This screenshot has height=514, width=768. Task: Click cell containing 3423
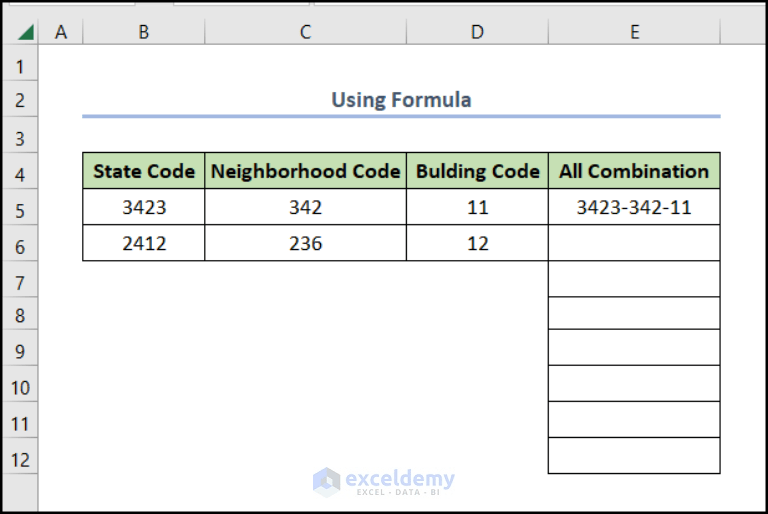click(x=144, y=207)
